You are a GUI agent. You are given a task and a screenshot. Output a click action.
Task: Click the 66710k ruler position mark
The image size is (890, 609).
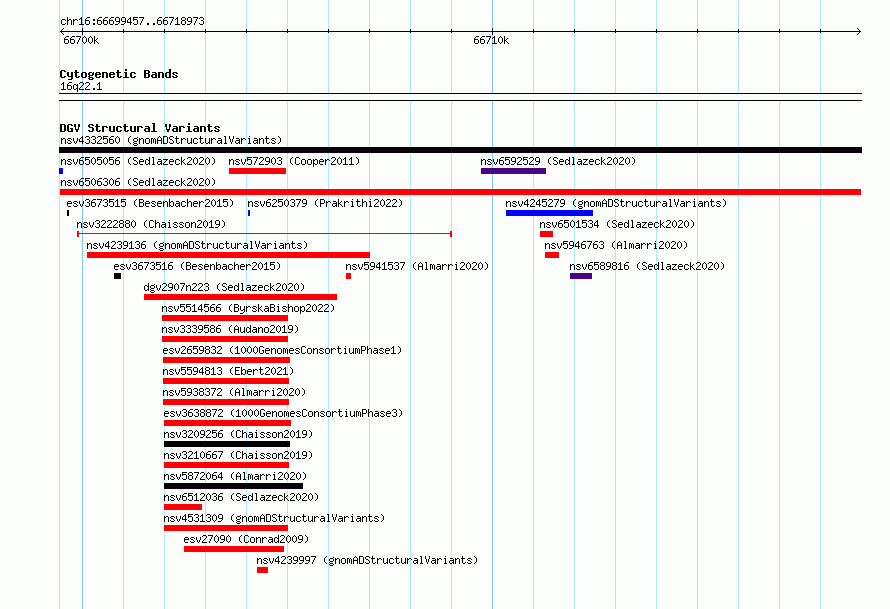491,40
